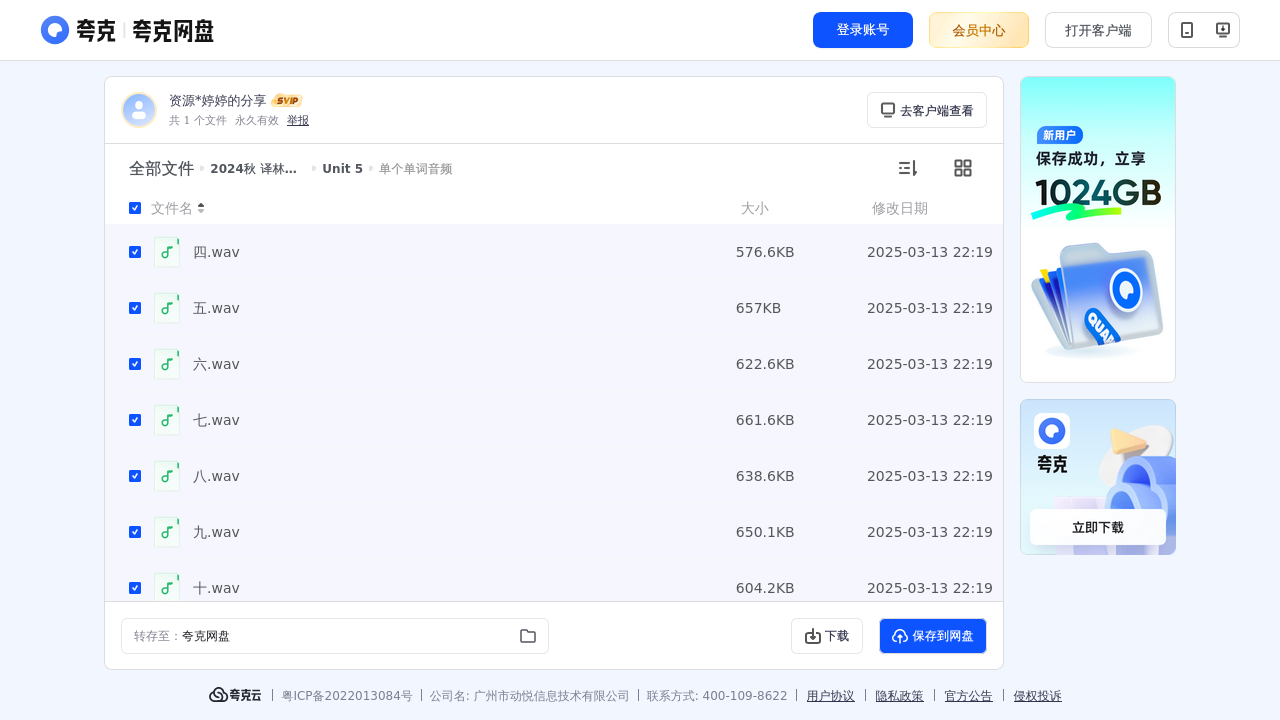Open the 用户协议 link

click(831, 696)
